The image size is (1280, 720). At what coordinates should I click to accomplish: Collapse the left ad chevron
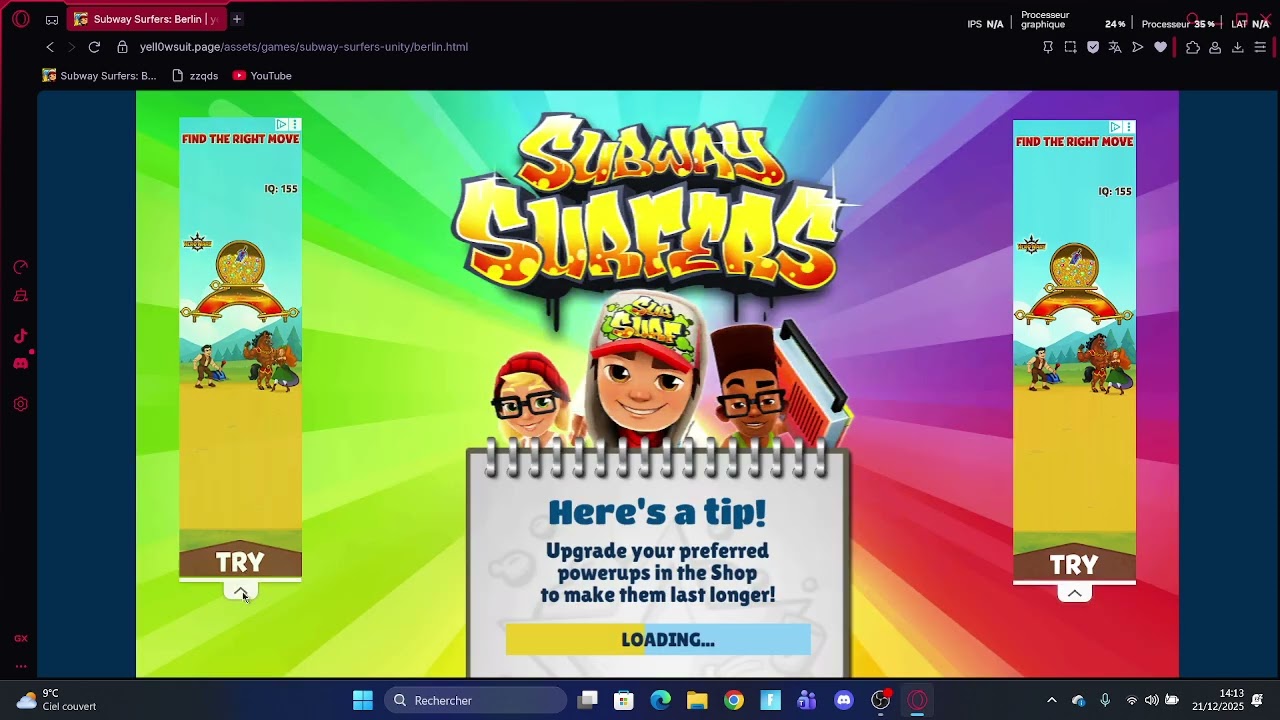click(x=240, y=592)
